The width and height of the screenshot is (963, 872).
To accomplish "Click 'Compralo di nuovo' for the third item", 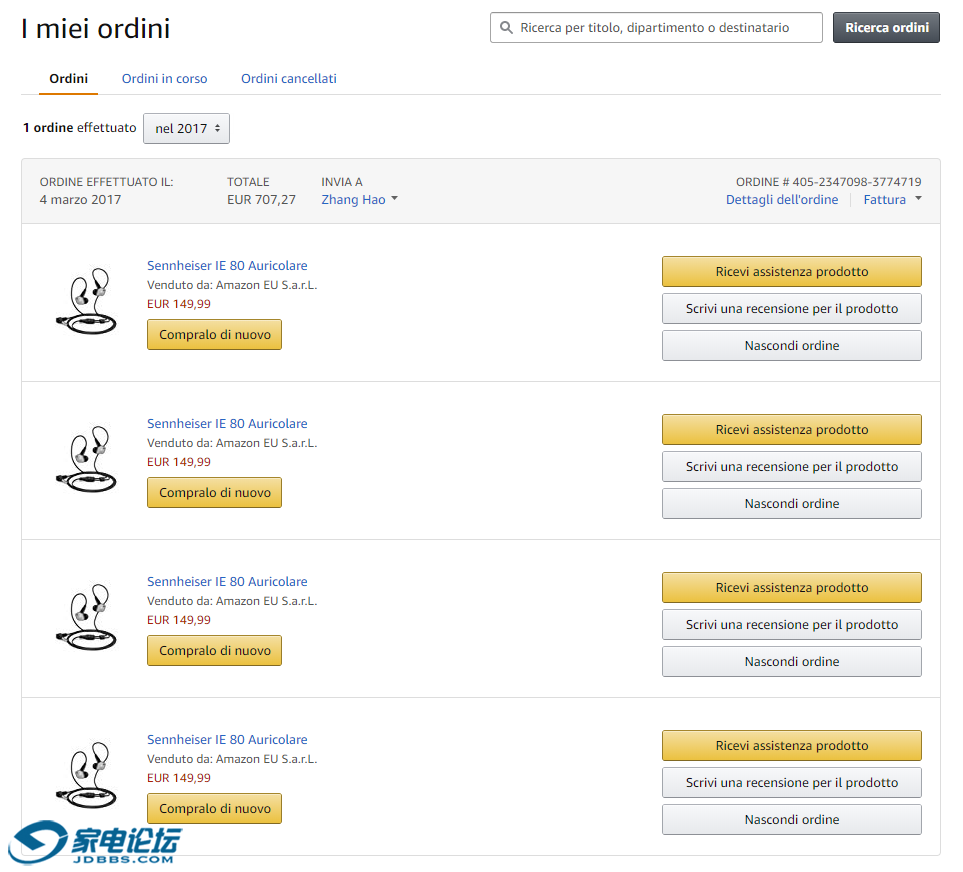I will tap(214, 651).
